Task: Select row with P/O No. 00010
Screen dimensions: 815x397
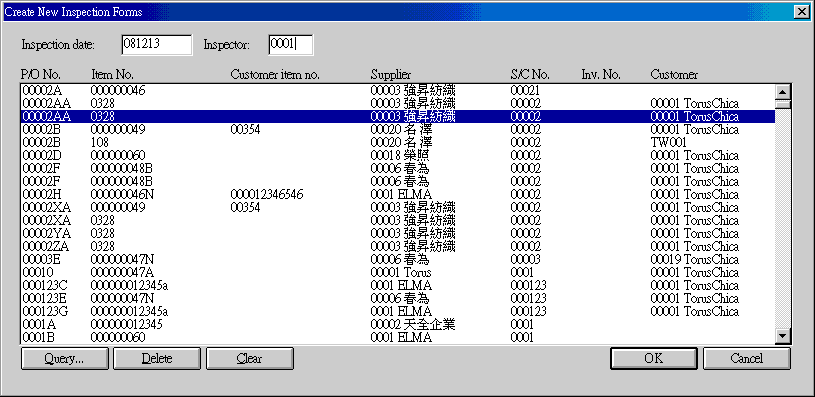Action: pos(398,272)
